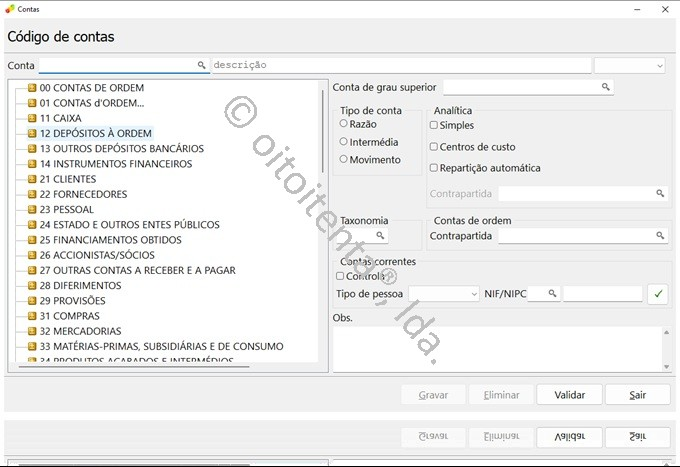Open the dropdown right of descrição field
The width and height of the screenshot is (680, 467).
[630, 66]
